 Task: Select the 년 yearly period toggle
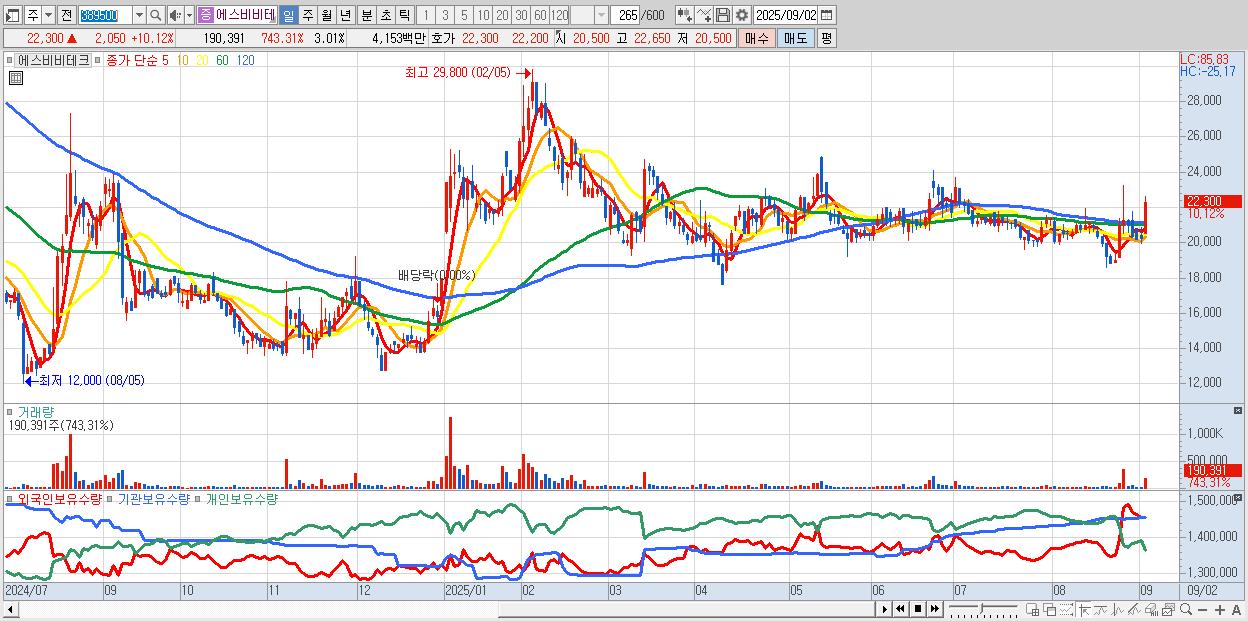(x=345, y=15)
